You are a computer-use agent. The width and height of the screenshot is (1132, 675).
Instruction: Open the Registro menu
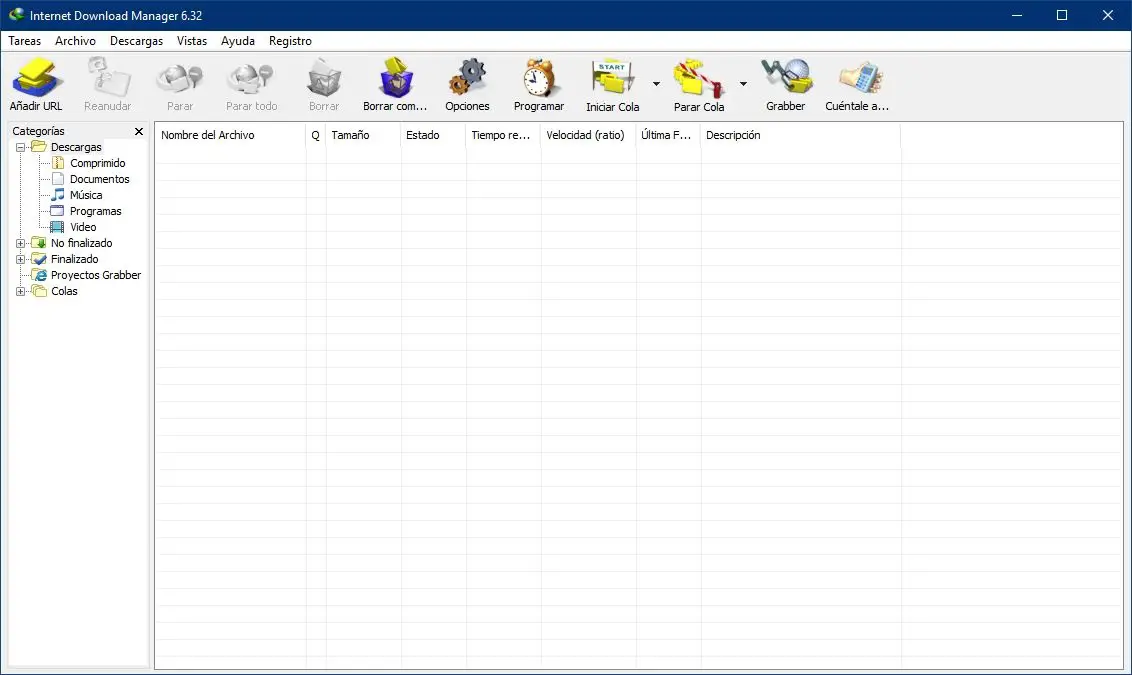coord(290,41)
